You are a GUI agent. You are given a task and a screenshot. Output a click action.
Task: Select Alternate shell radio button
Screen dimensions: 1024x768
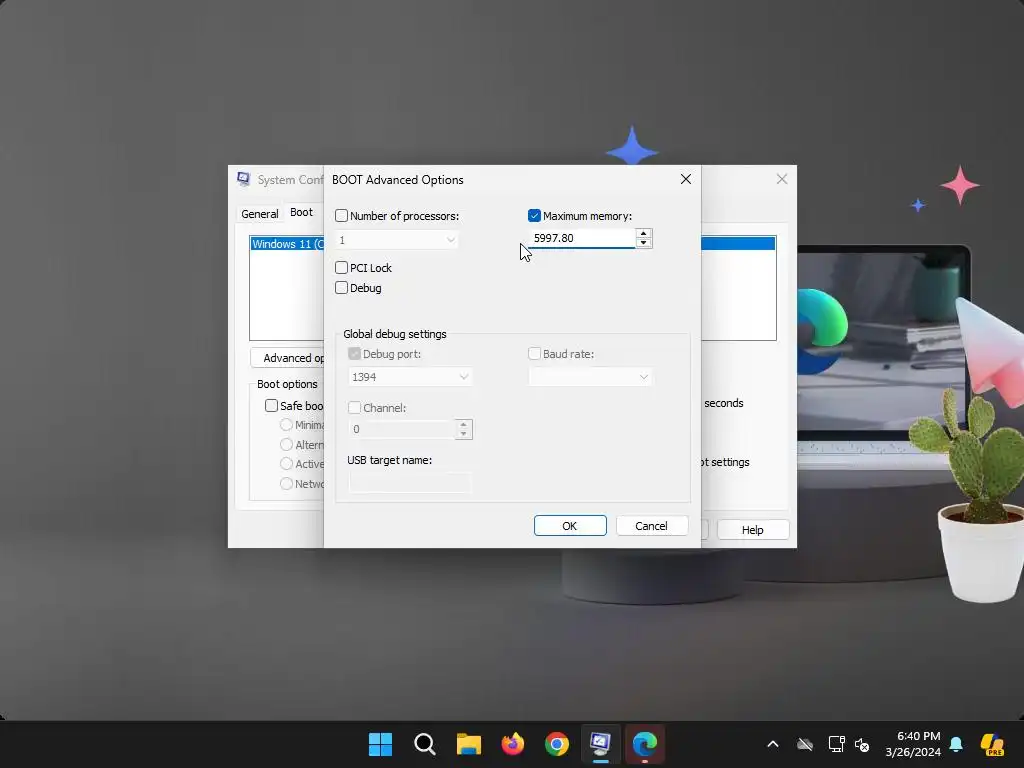(286, 444)
